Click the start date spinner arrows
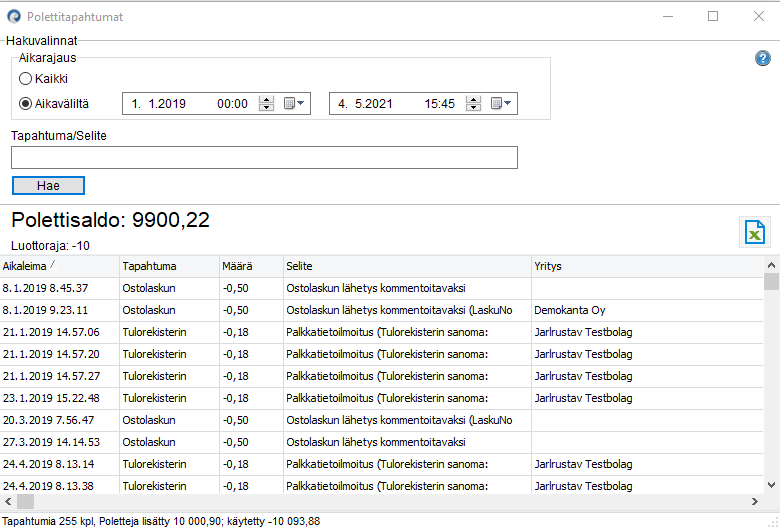 pyautogui.click(x=266, y=103)
